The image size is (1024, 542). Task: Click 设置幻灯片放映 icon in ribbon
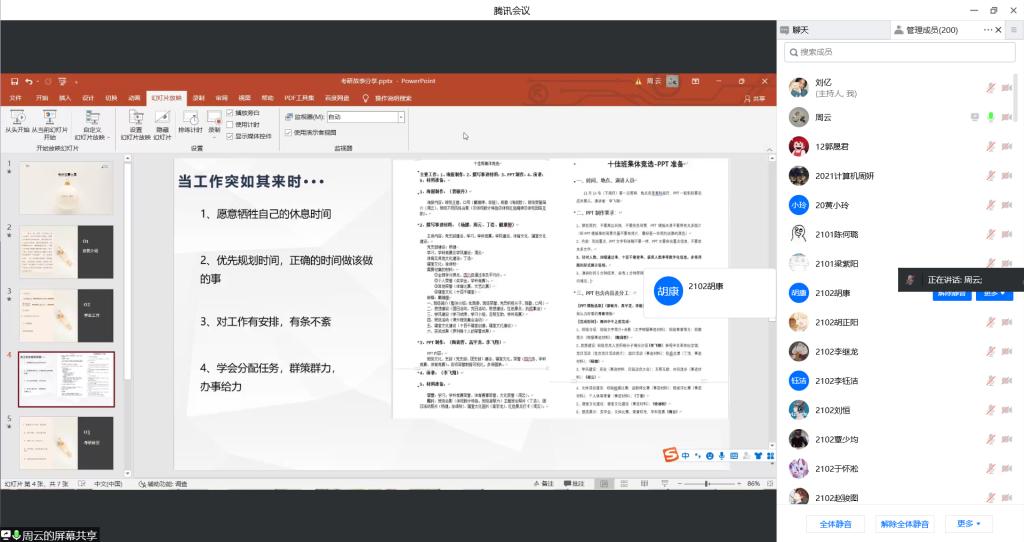(x=136, y=119)
